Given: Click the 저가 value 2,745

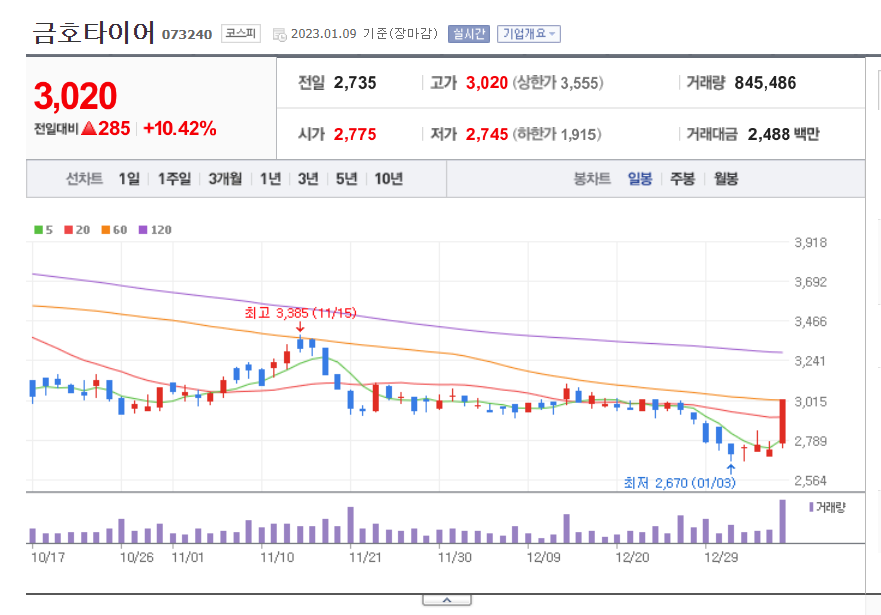Looking at the screenshot, I should tap(487, 135).
